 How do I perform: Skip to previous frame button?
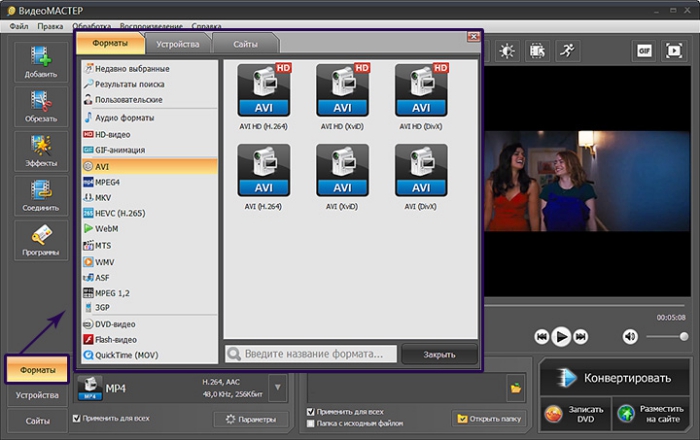(x=542, y=336)
